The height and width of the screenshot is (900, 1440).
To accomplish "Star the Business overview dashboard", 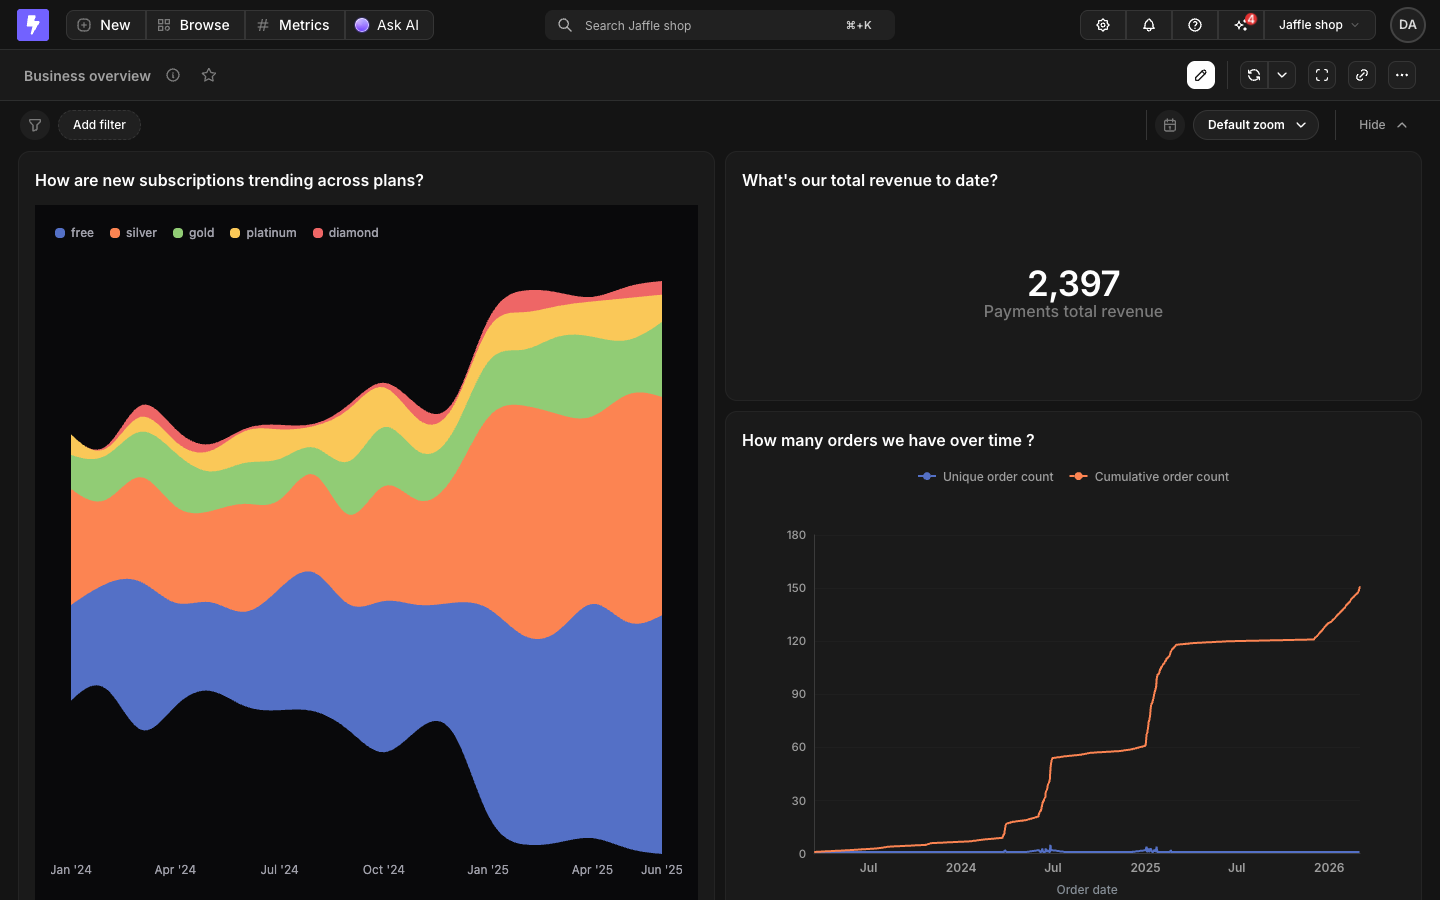I will coord(209,75).
